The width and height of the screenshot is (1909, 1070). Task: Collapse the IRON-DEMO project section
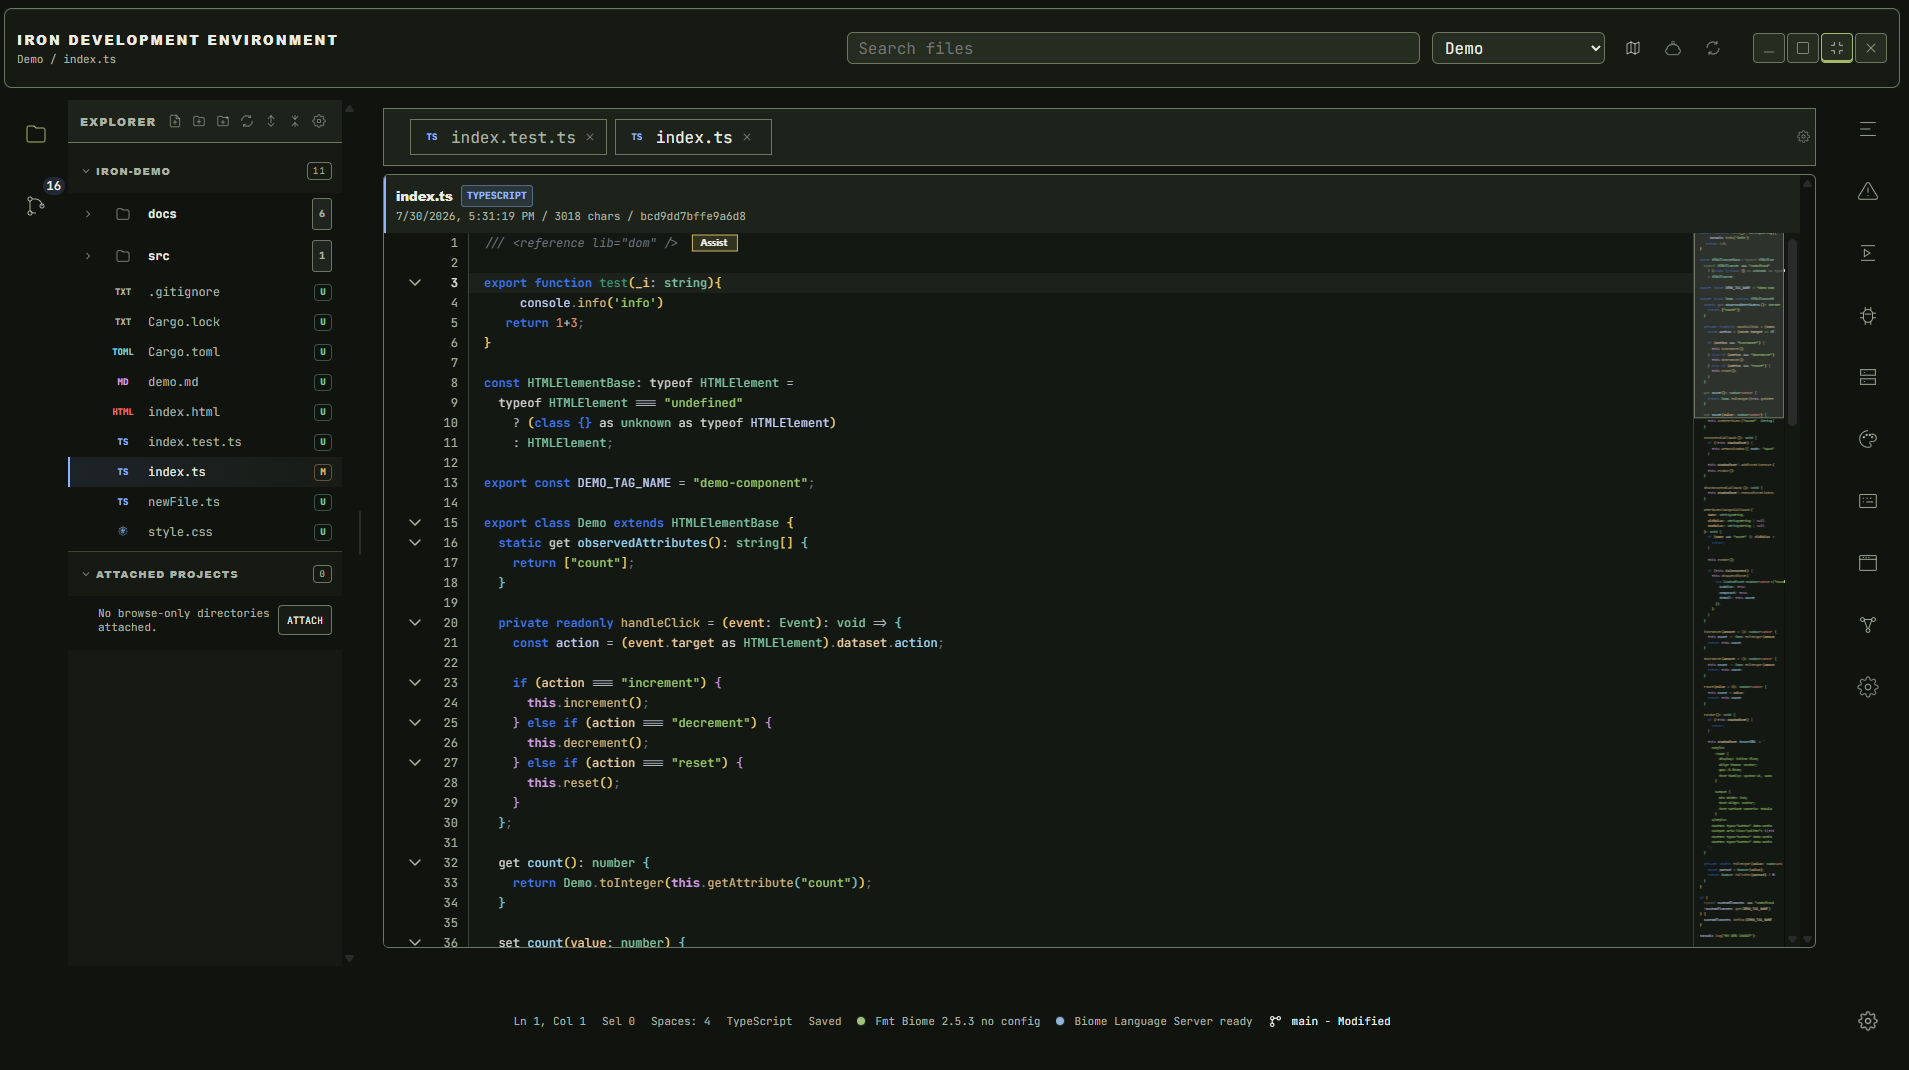pos(86,171)
